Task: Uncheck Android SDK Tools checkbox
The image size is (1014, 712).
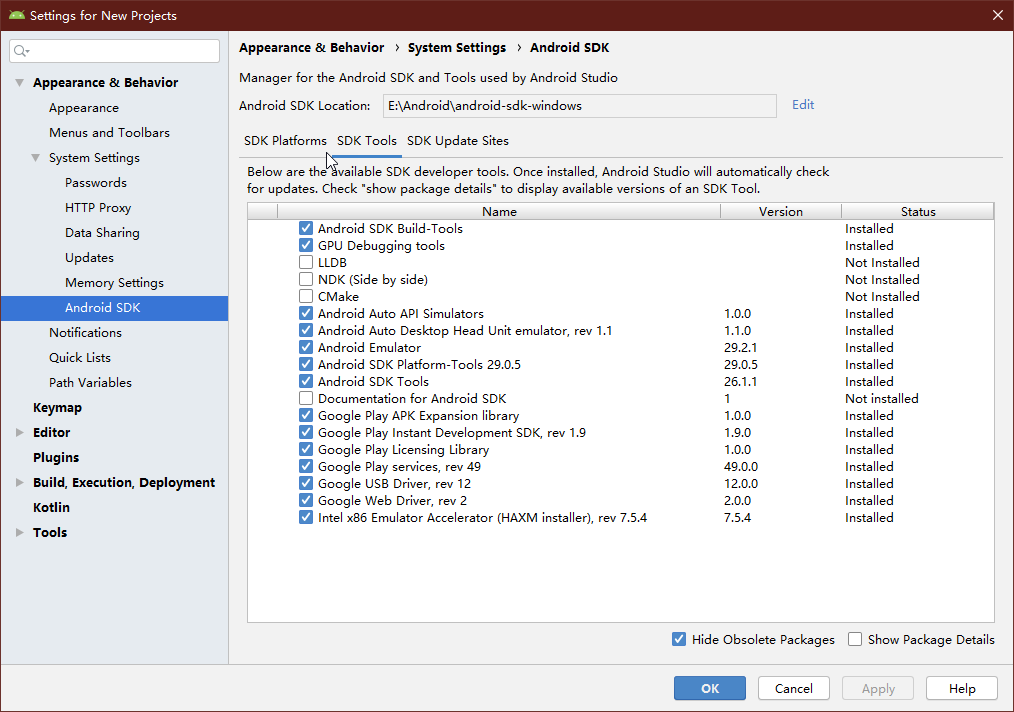Action: point(306,382)
